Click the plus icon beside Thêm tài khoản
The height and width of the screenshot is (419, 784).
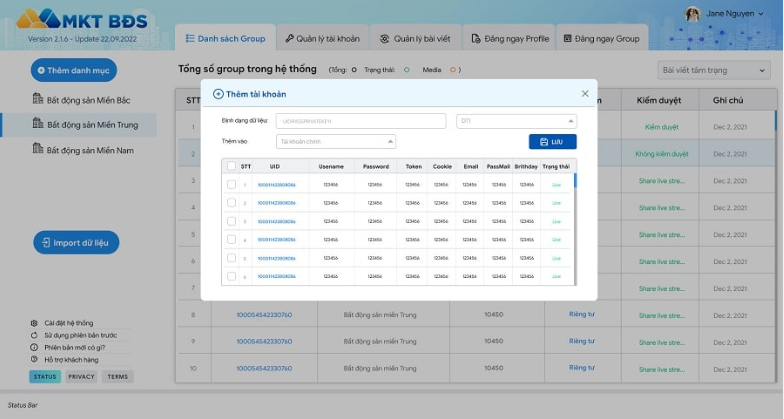218,93
